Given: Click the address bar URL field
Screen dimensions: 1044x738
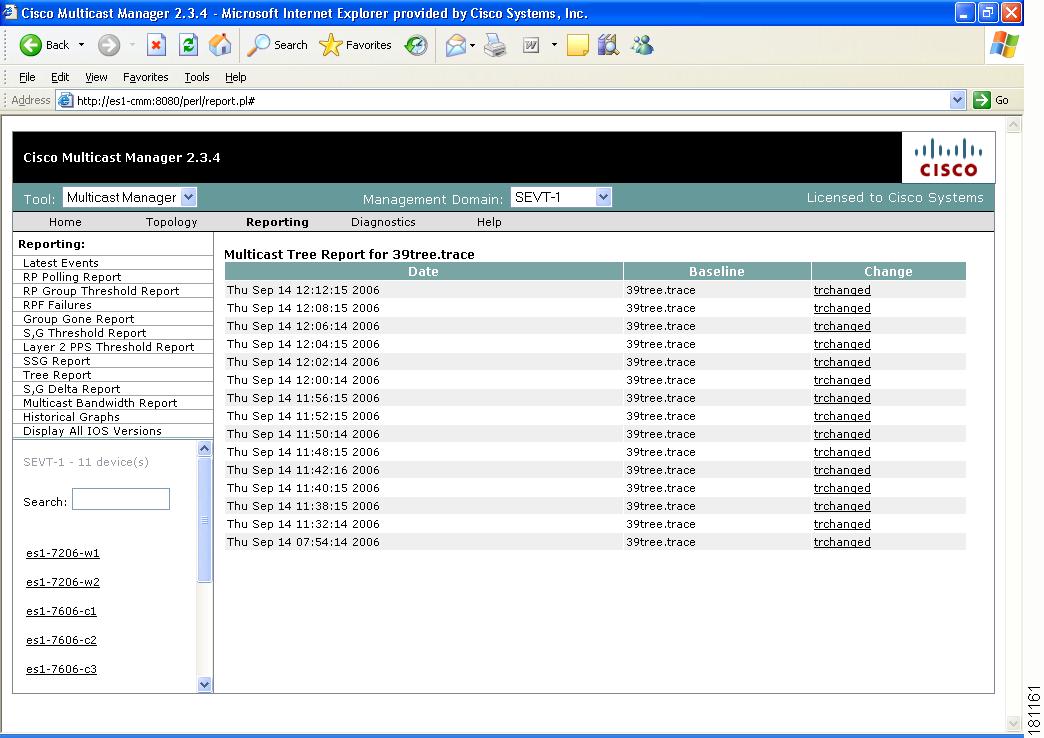Looking at the screenshot, I should pyautogui.click(x=511, y=101).
